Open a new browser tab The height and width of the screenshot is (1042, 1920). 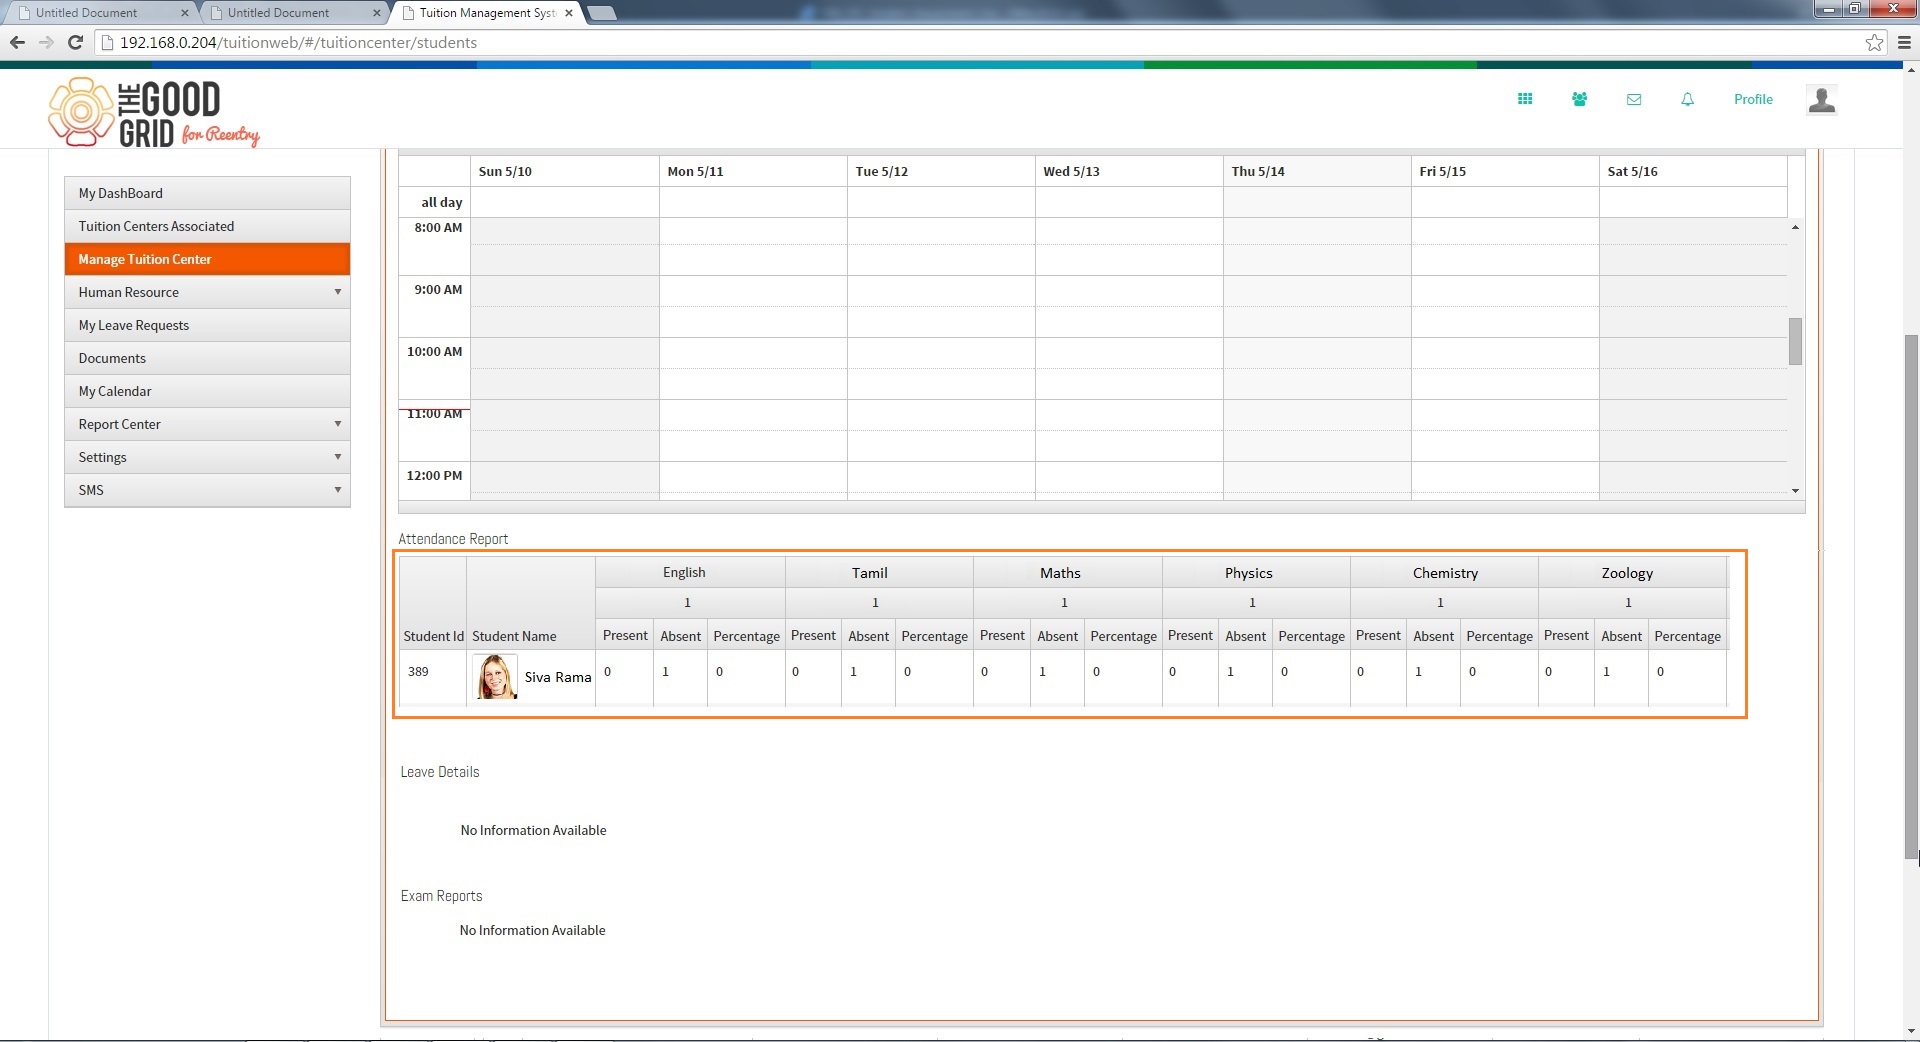[602, 13]
